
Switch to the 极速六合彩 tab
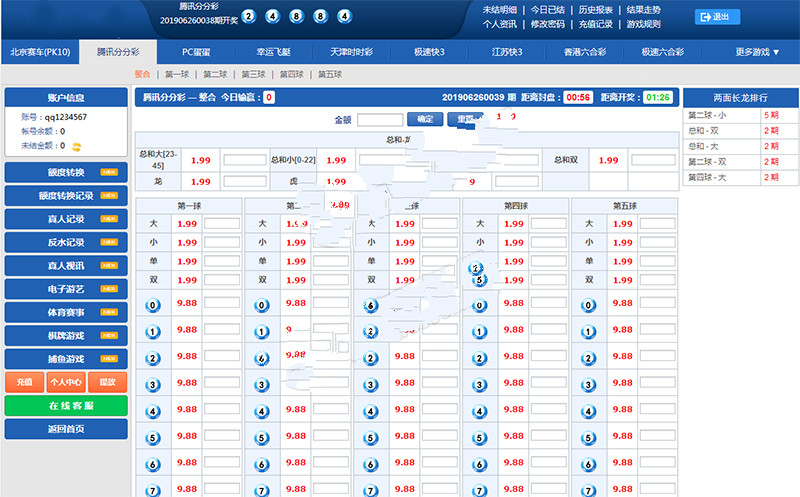click(x=662, y=52)
